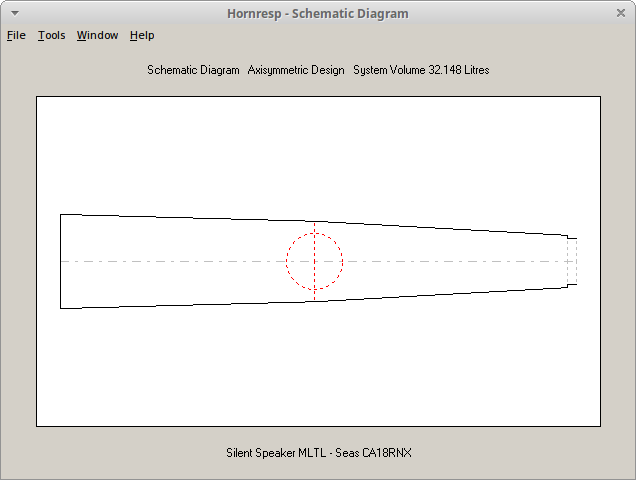Click 'Silent Speaker MLTL - Seas CA18RNX' caption
Screen dimensions: 636x480
click(319, 452)
